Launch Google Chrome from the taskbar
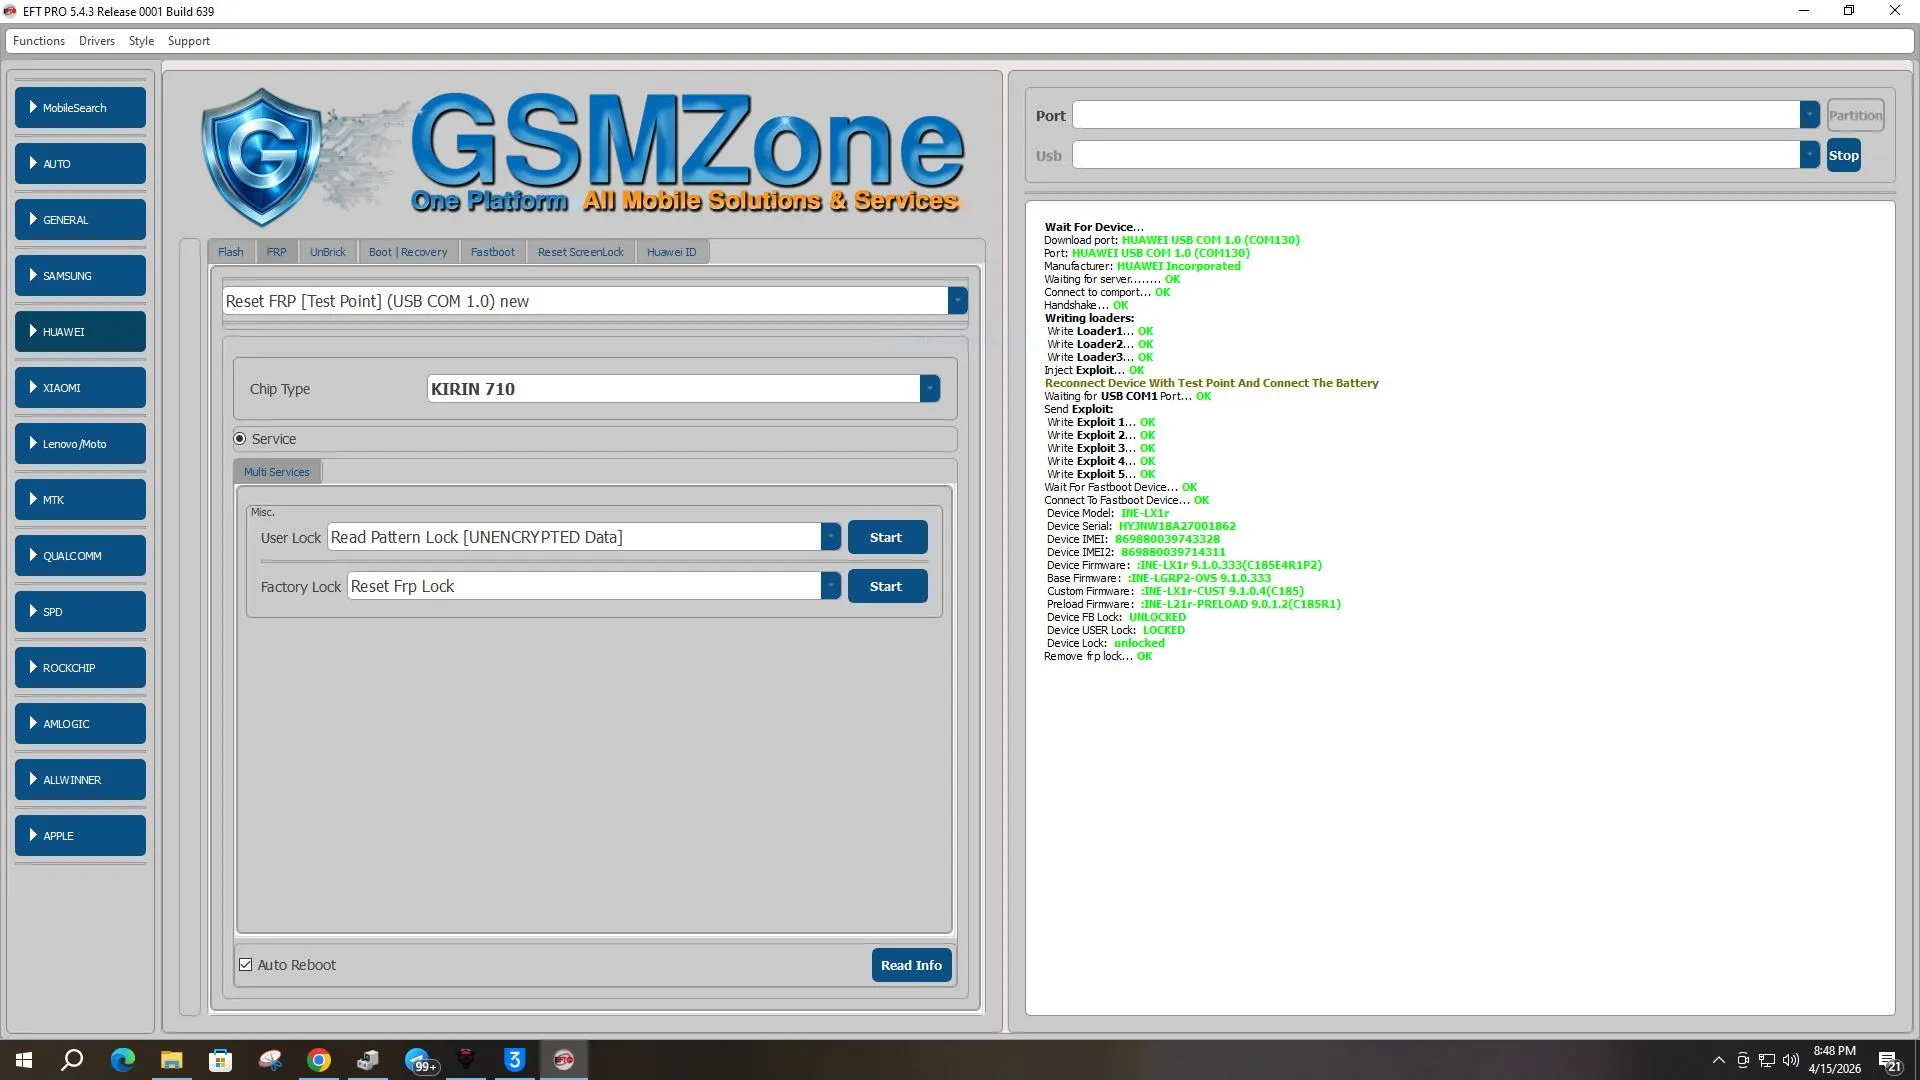Image resolution: width=1920 pixels, height=1080 pixels. 319,1060
